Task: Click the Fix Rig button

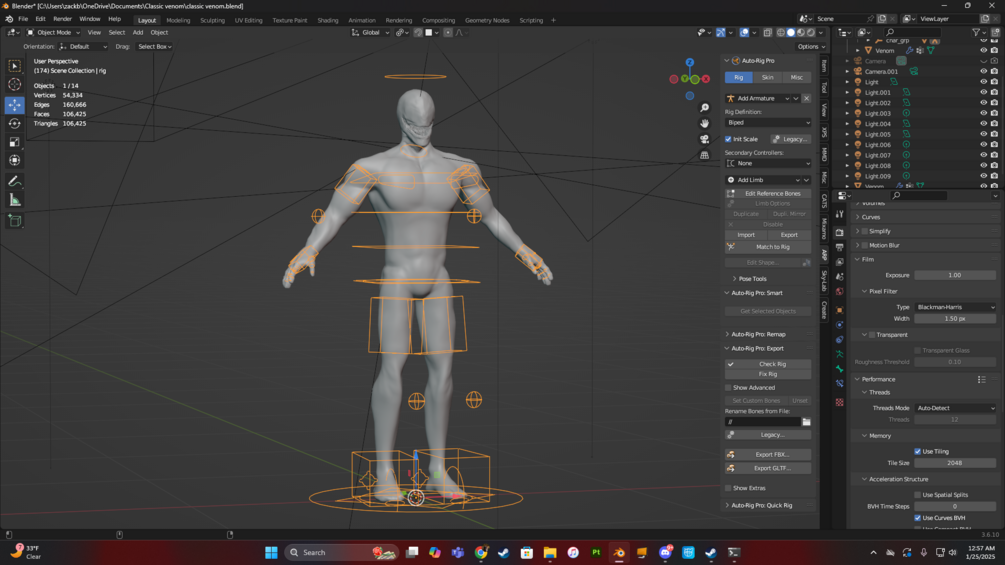Action: coord(768,374)
